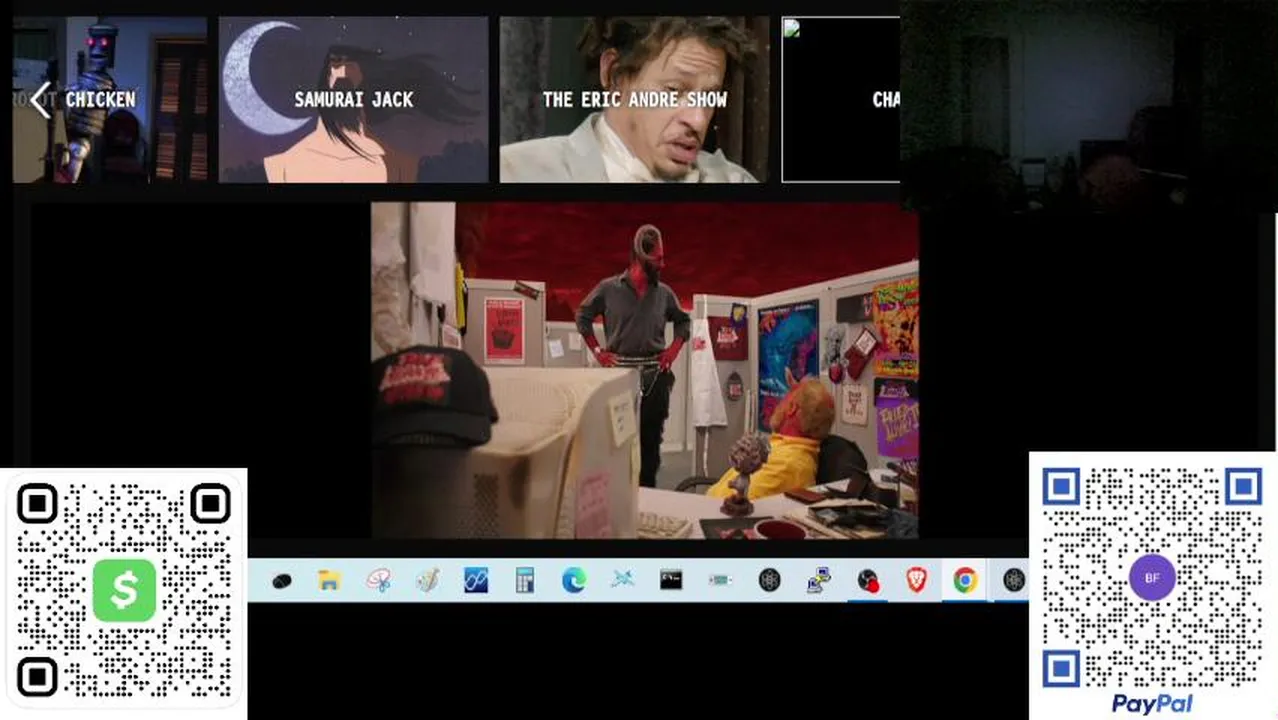1278x720 pixels.
Task: Open the last dark atom-logo icon
Action: pyautogui.click(x=1014, y=580)
